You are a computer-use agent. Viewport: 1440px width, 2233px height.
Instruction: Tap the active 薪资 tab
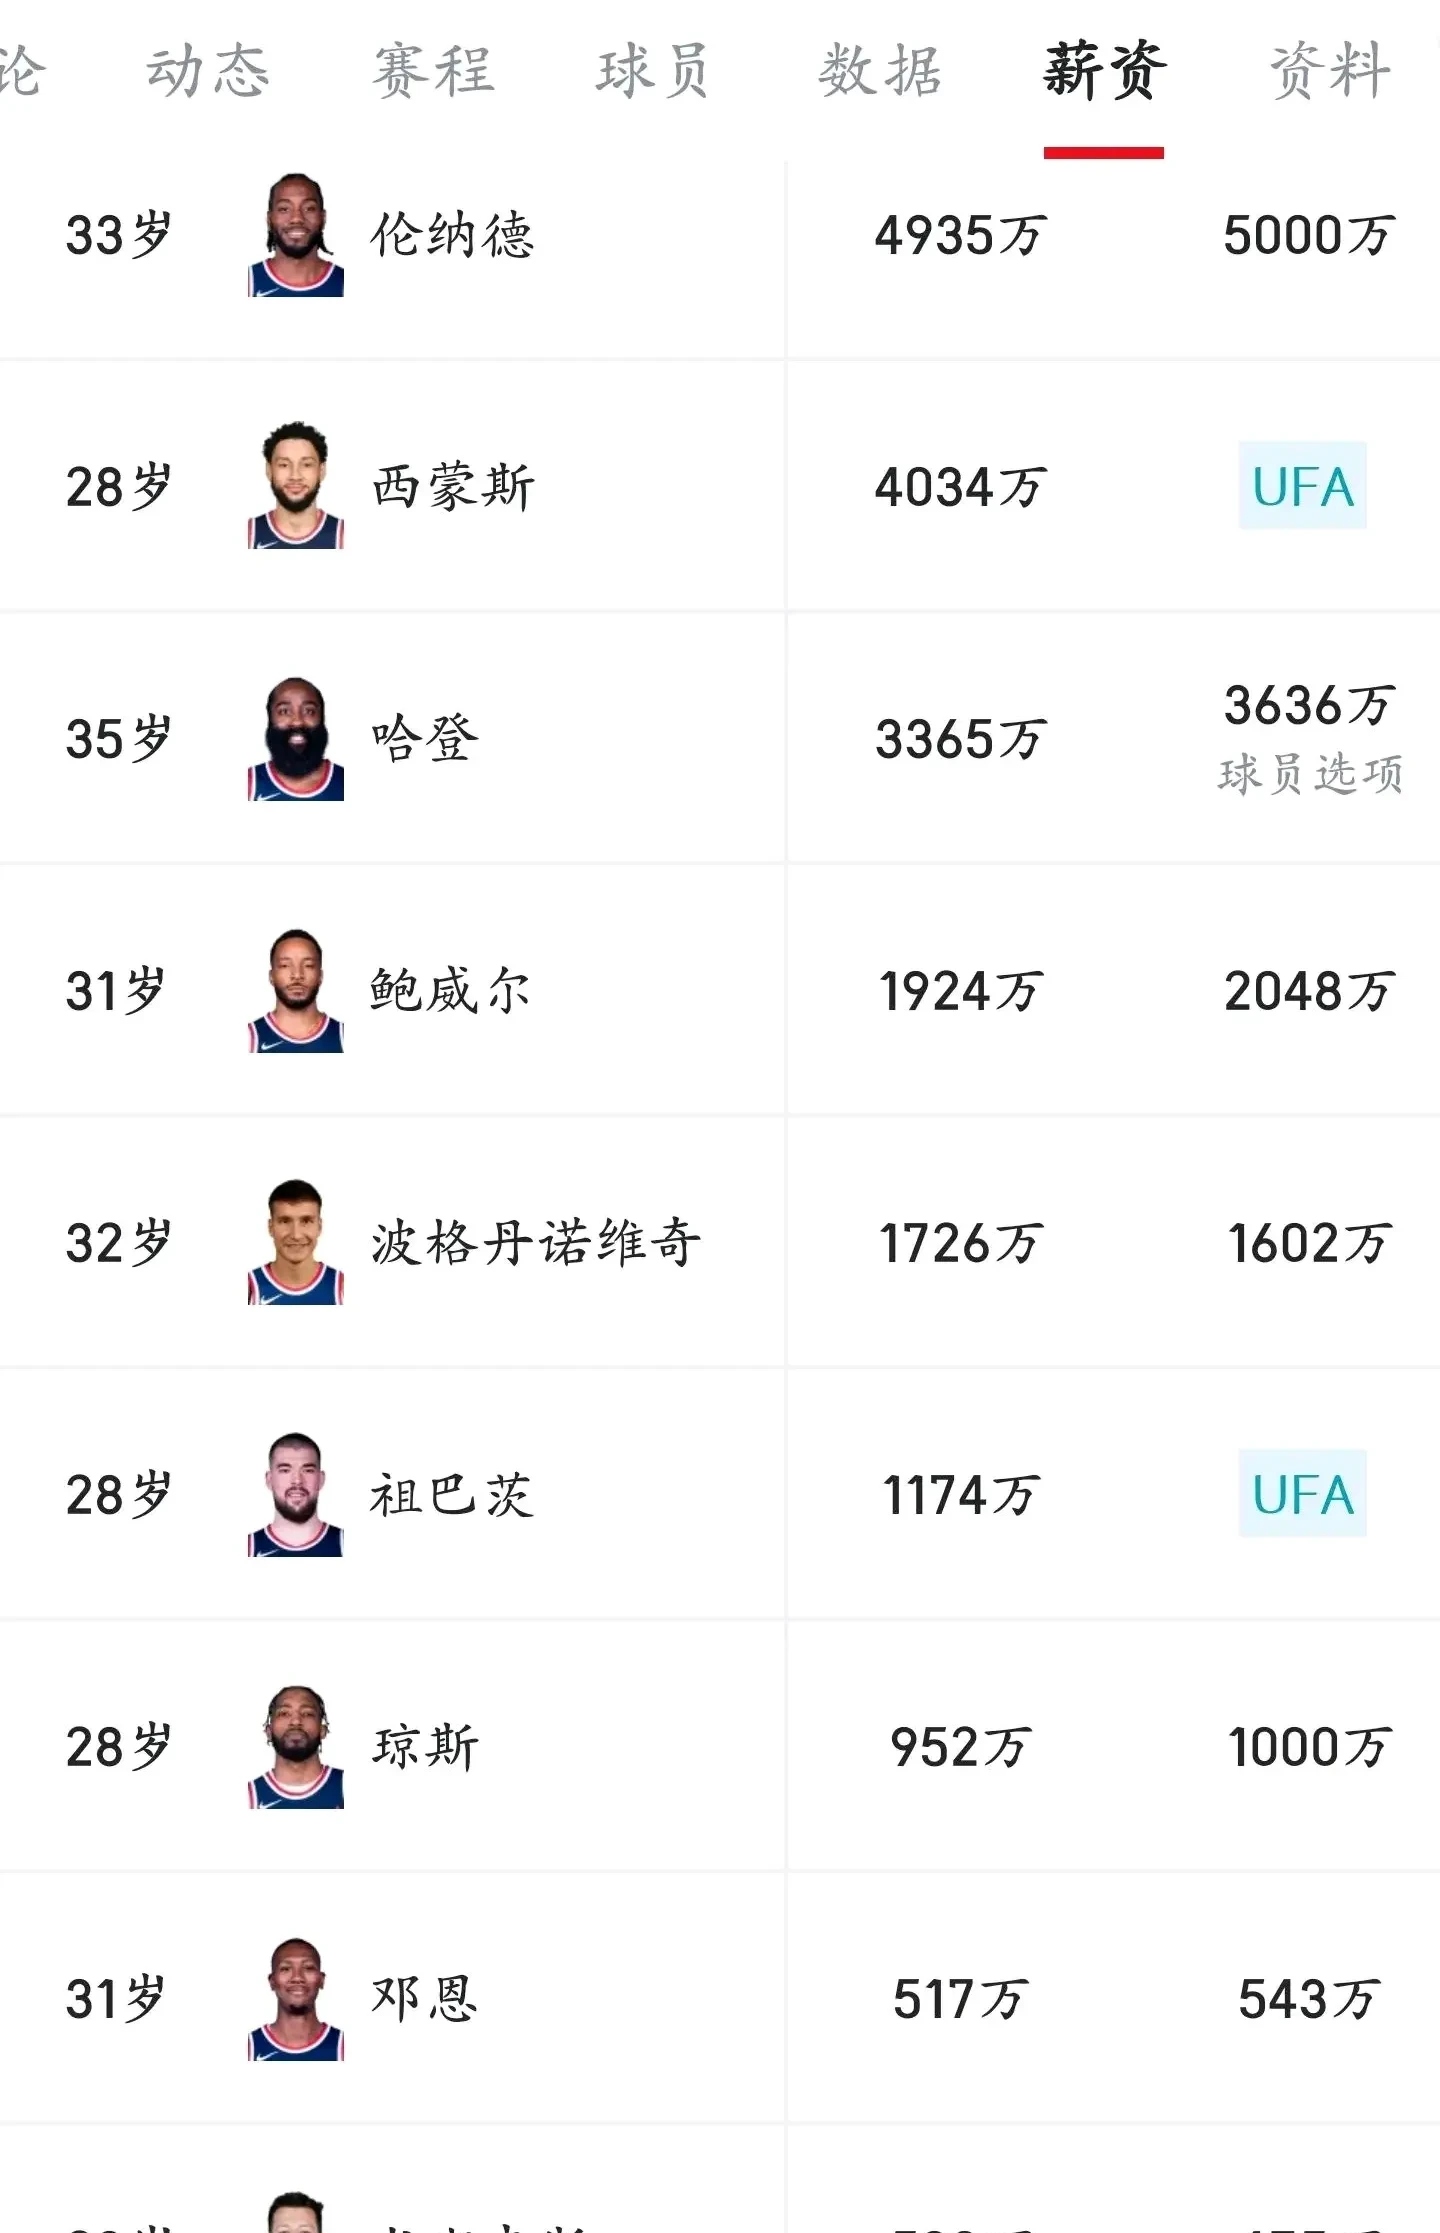point(1104,72)
